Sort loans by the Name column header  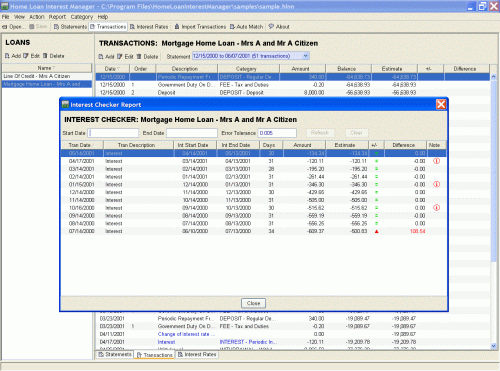tap(46, 68)
